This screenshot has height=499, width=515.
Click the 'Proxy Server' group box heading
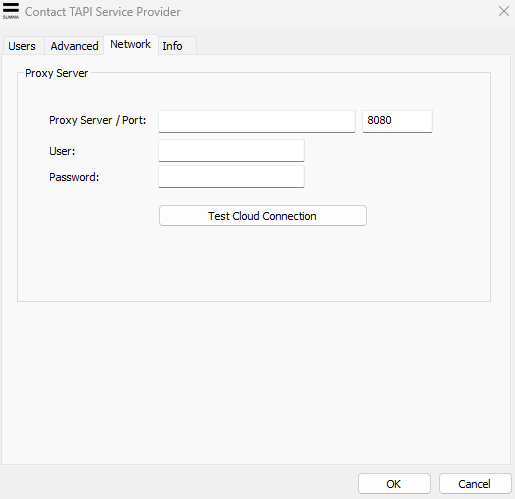pyautogui.click(x=57, y=73)
